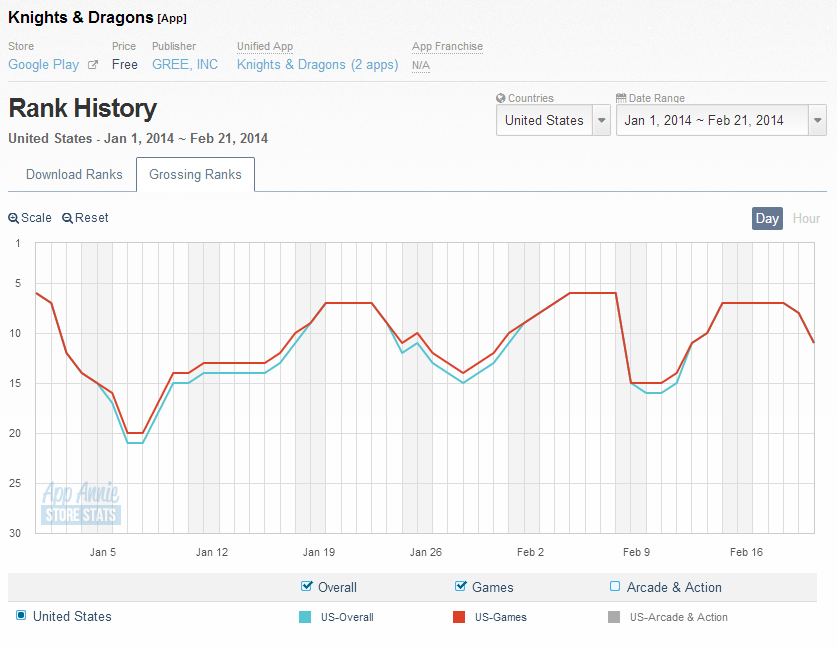
Task: Open the Google Play external link icon
Action: [93, 65]
